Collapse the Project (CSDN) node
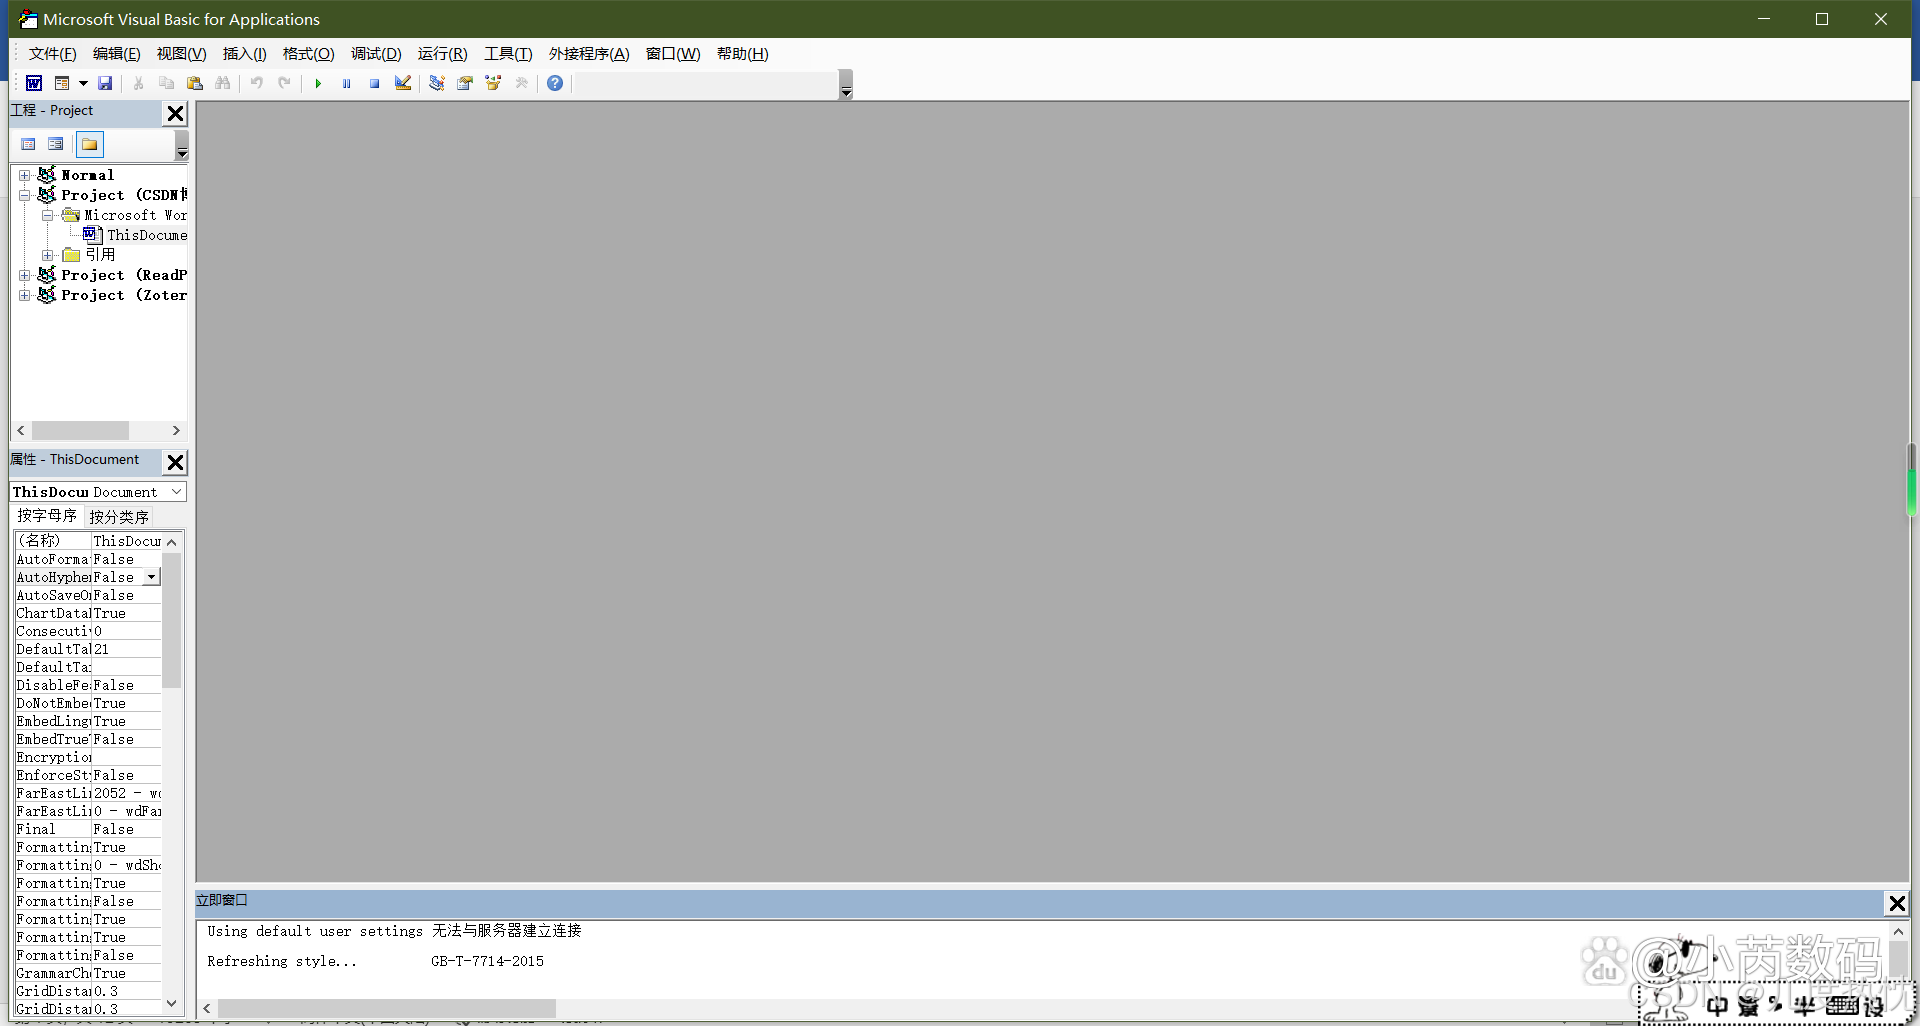This screenshot has height=1026, width=1920. point(25,195)
